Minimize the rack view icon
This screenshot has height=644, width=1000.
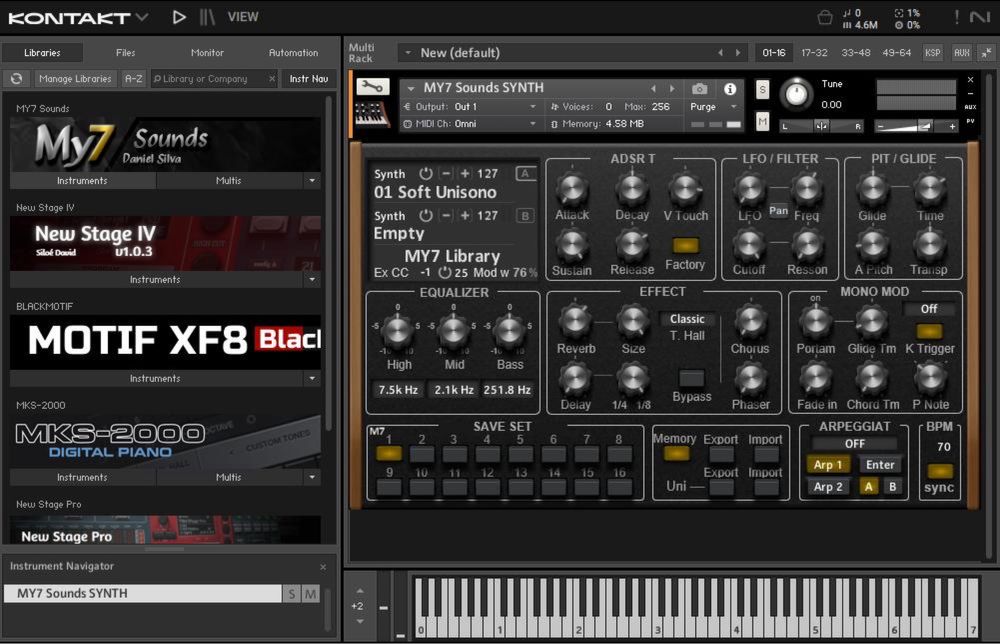click(986, 53)
